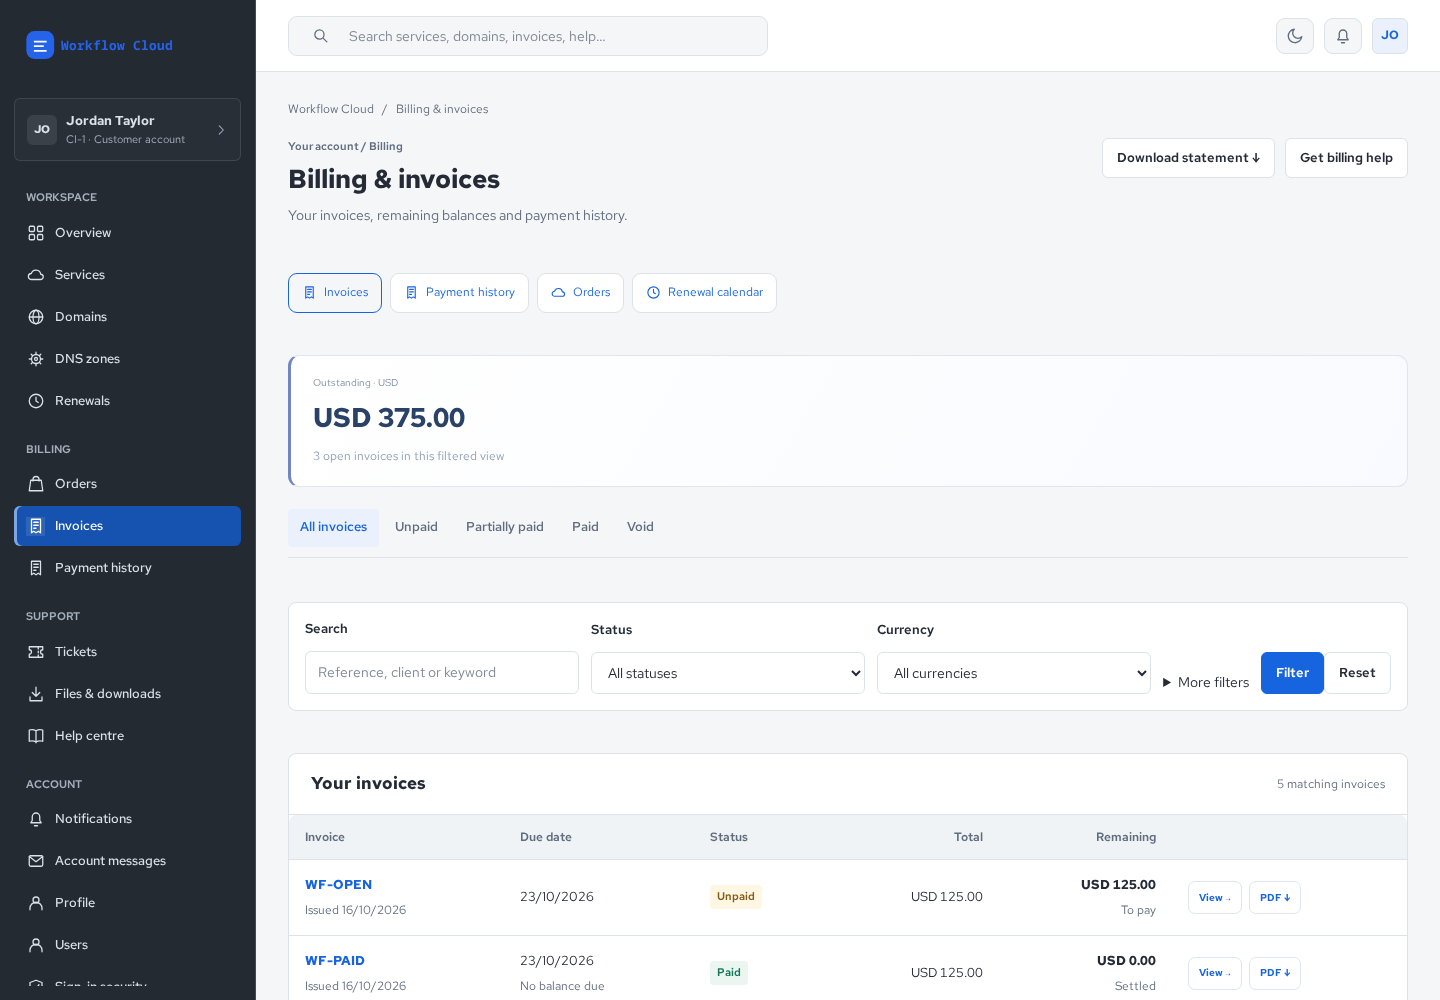The image size is (1440, 1000).
Task: Open Services in the sidebar
Action: coord(127,275)
